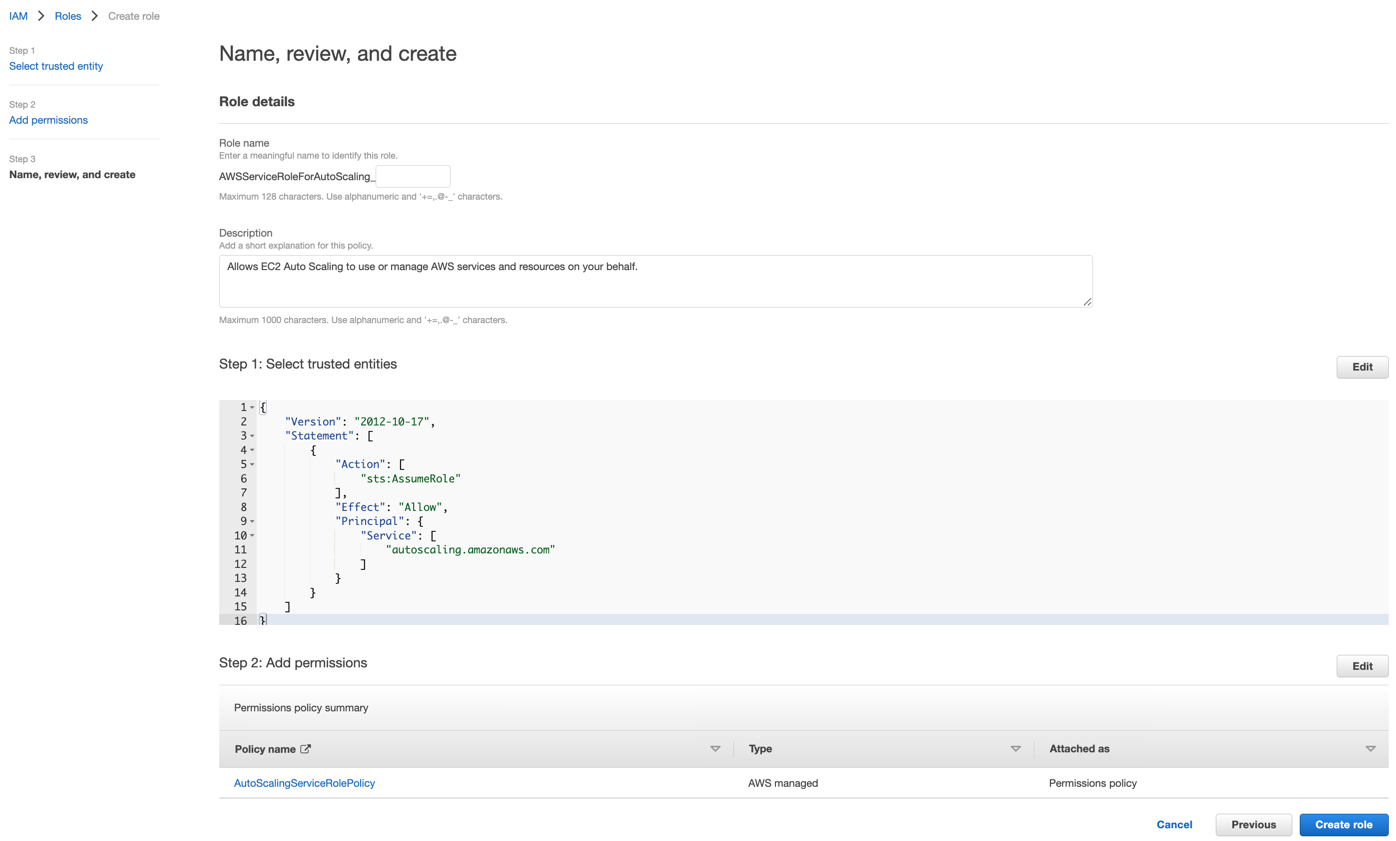
Task: Click the Permissions policy summary heading
Action: pos(301,708)
